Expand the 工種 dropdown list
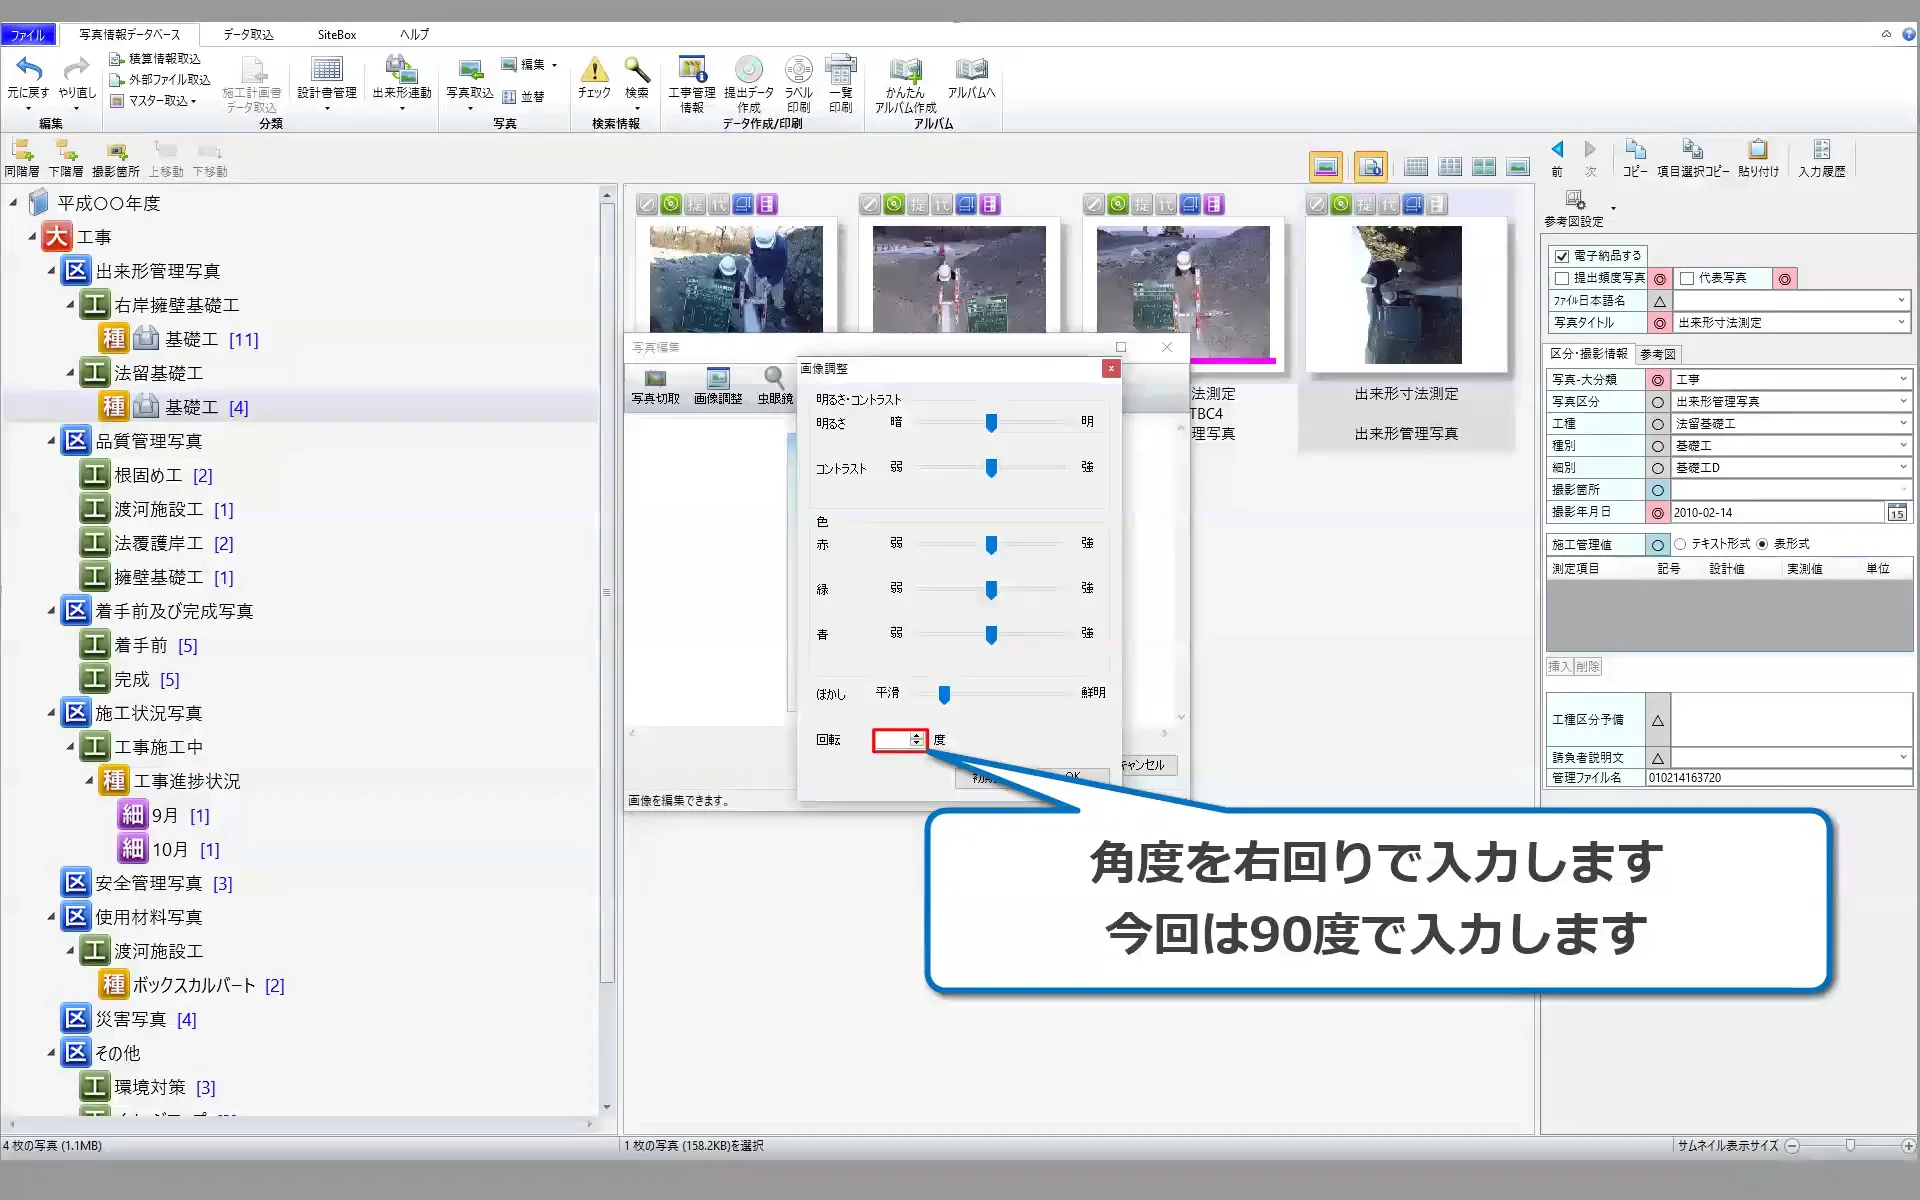 point(1901,423)
